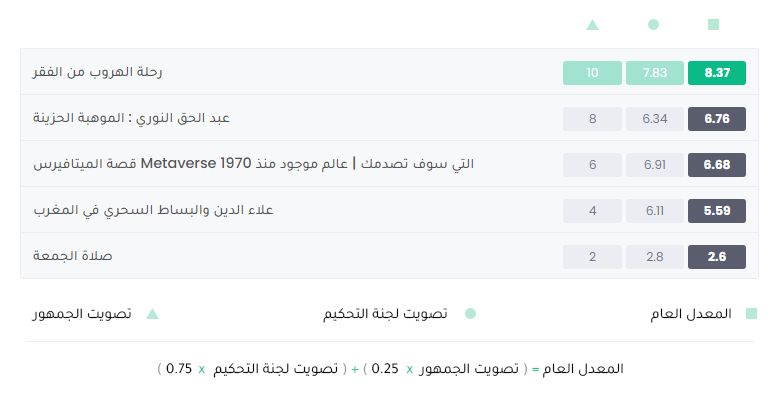This screenshot has width=780, height=400.
Task: Select the green 8.37 overall score badge
Action: click(717, 73)
